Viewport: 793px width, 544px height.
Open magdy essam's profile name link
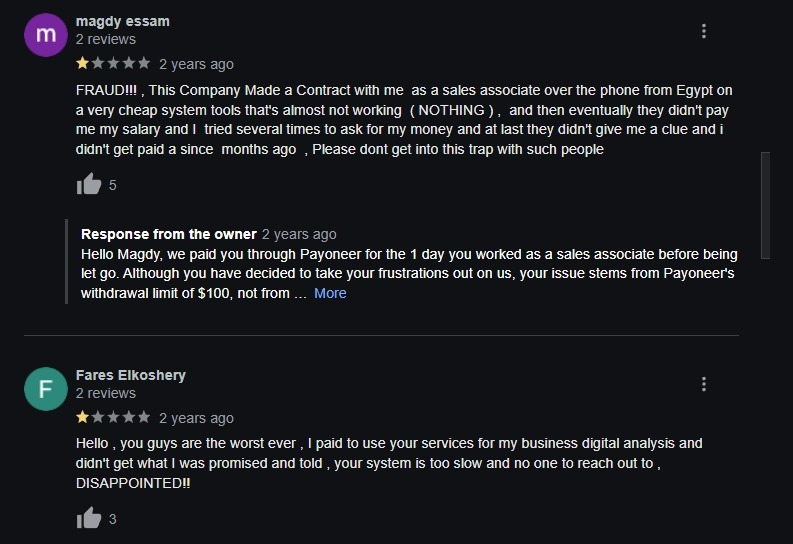[x=122, y=21]
